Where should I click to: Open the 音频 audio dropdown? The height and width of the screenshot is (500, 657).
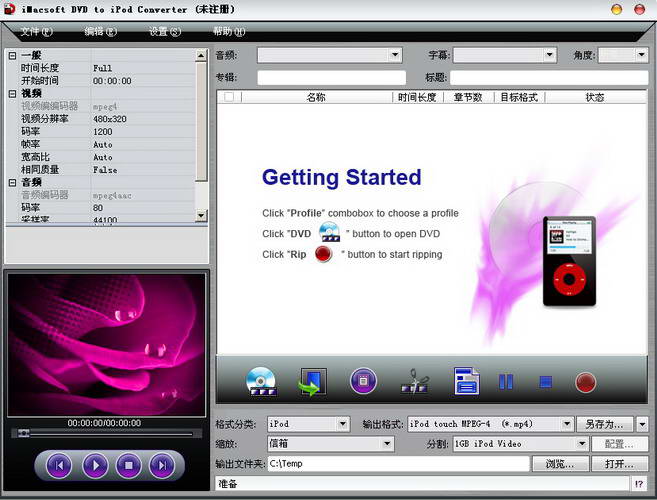pyautogui.click(x=395, y=55)
